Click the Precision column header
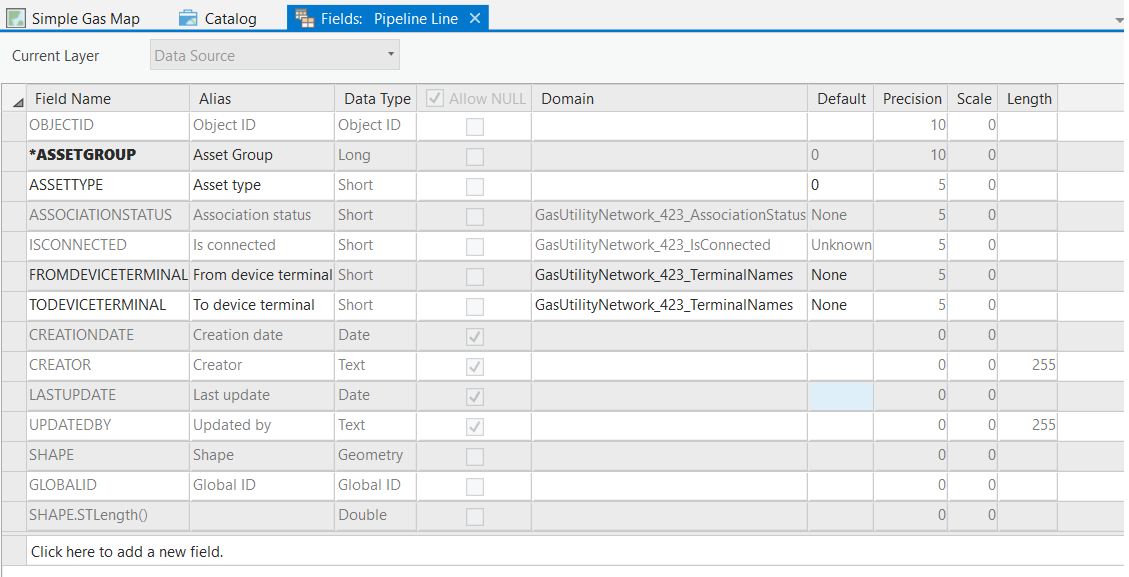Screen dimensions: 1129x577 [911, 99]
